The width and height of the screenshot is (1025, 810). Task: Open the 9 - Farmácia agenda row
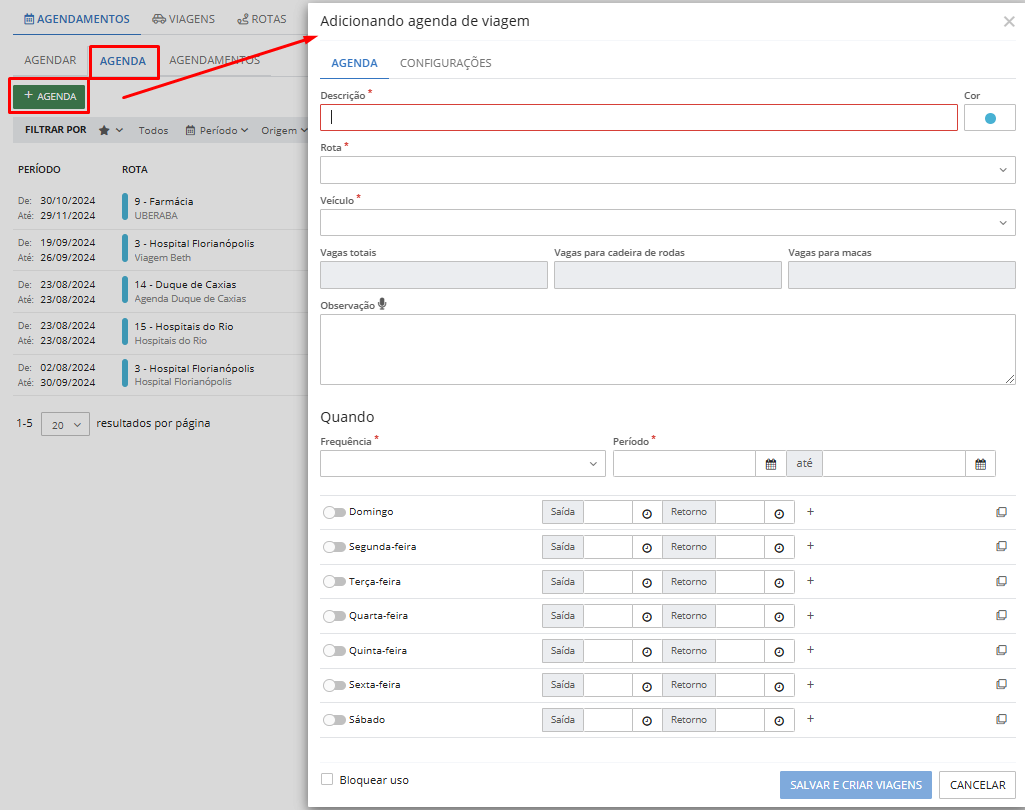point(160,208)
